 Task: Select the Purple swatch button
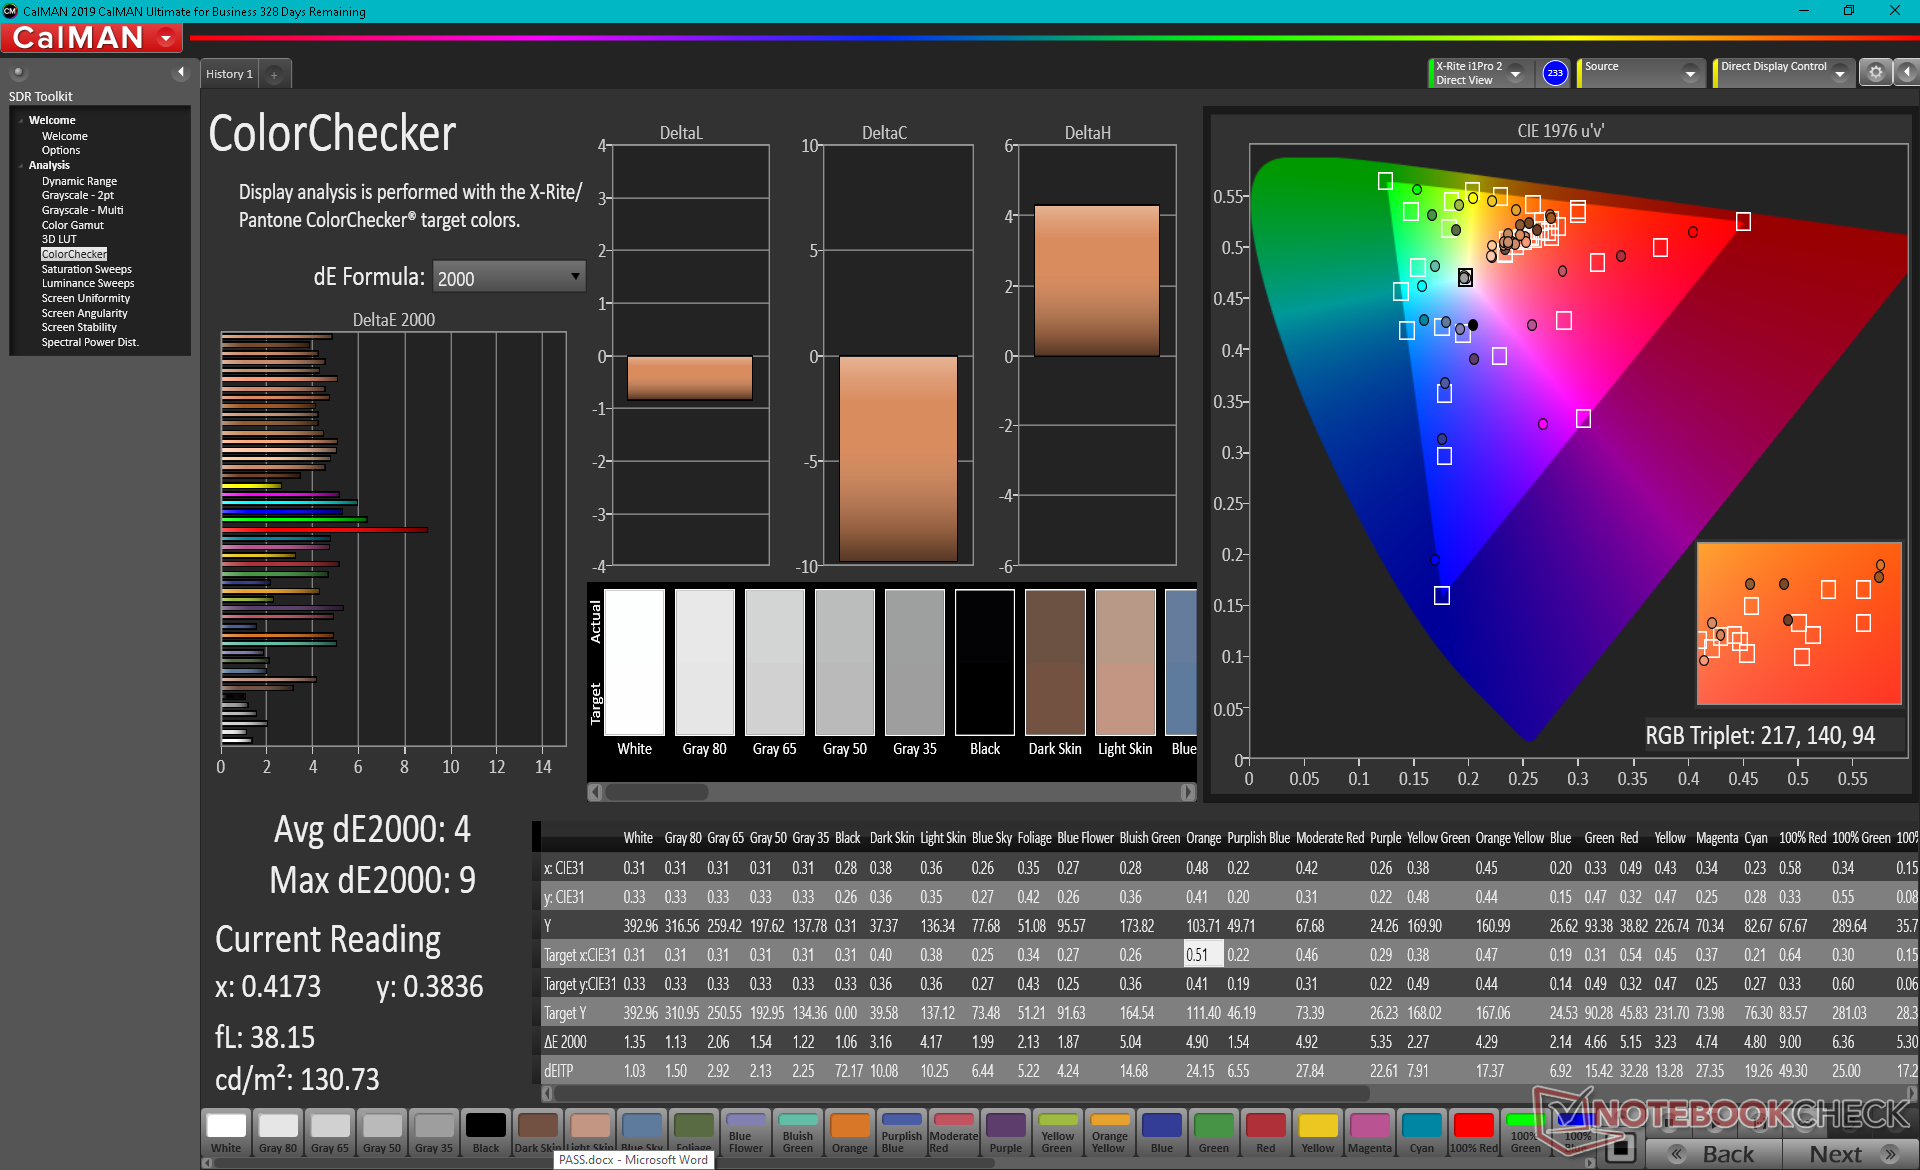point(1006,1132)
